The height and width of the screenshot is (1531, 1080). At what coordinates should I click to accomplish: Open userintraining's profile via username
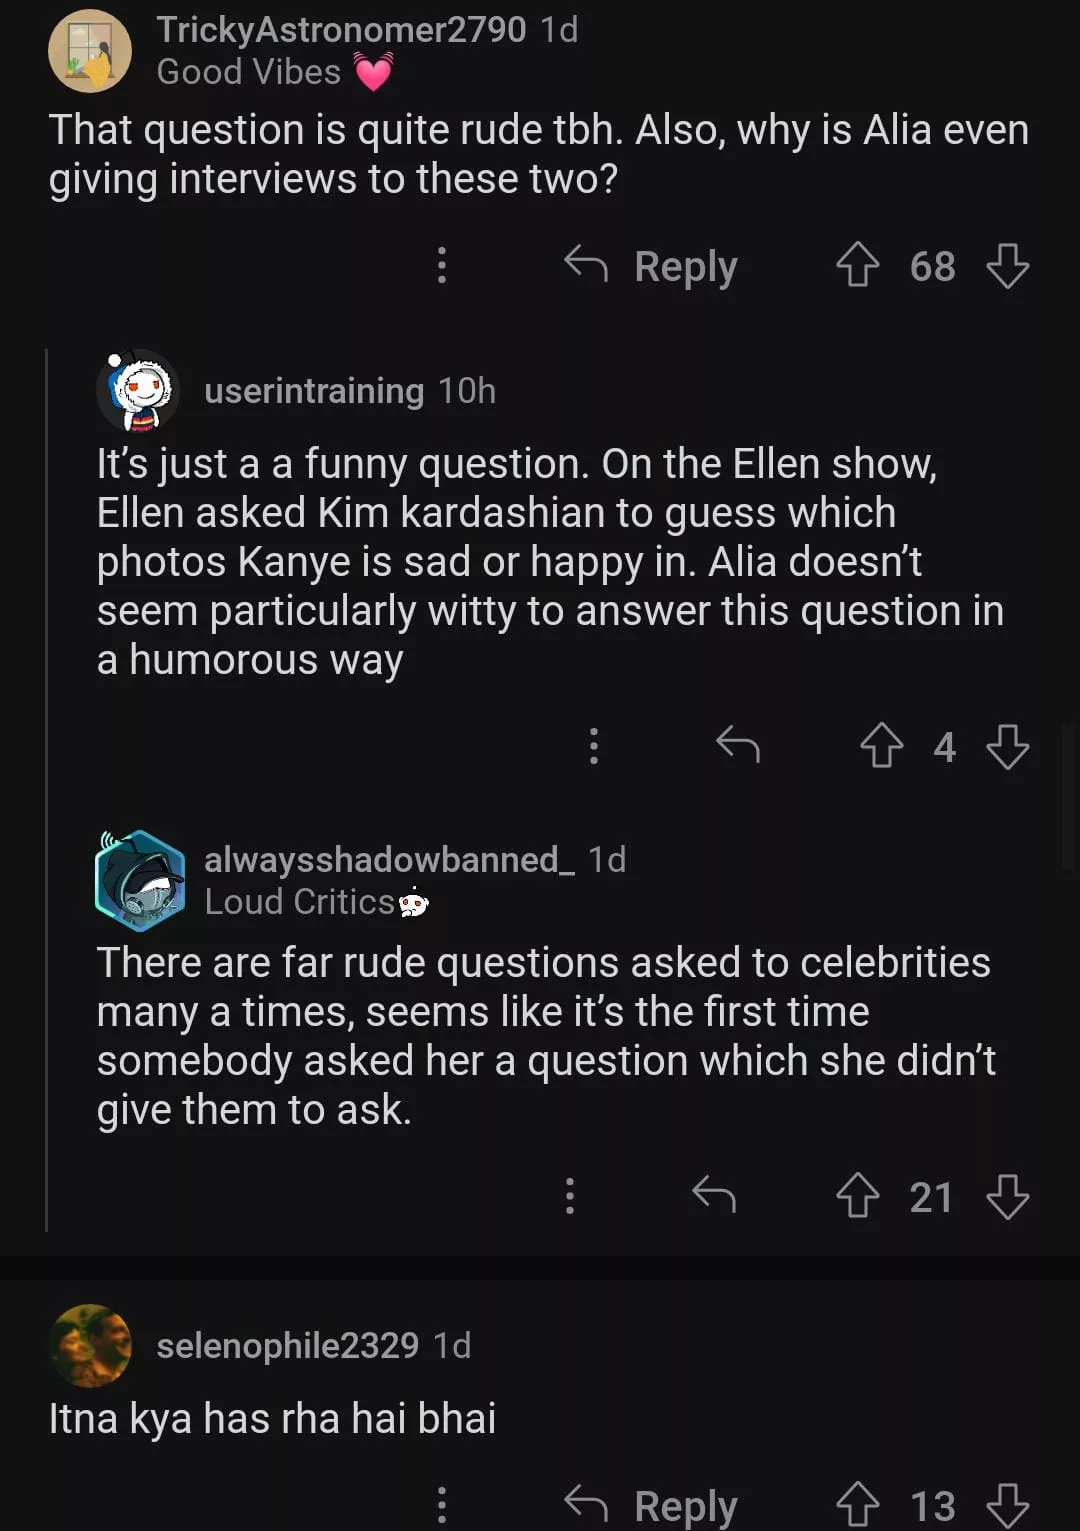(314, 391)
